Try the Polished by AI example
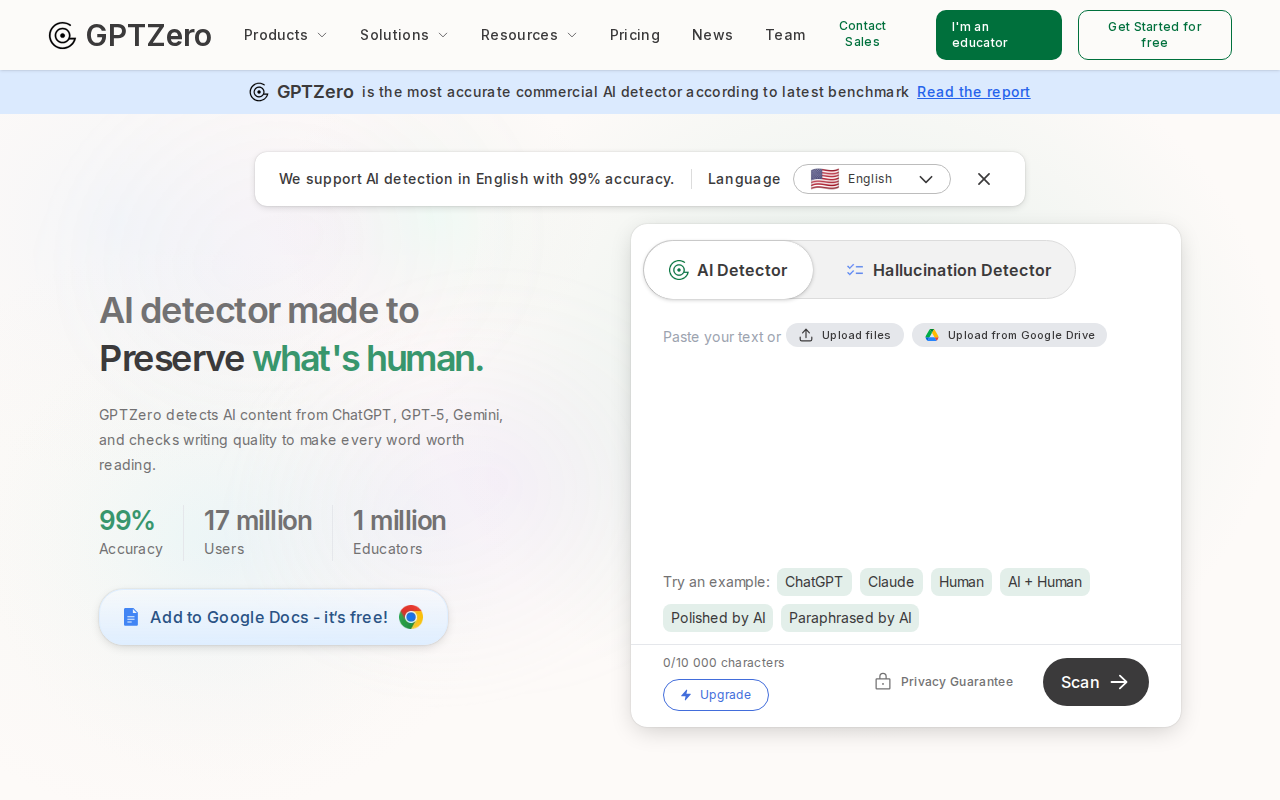 coord(718,618)
